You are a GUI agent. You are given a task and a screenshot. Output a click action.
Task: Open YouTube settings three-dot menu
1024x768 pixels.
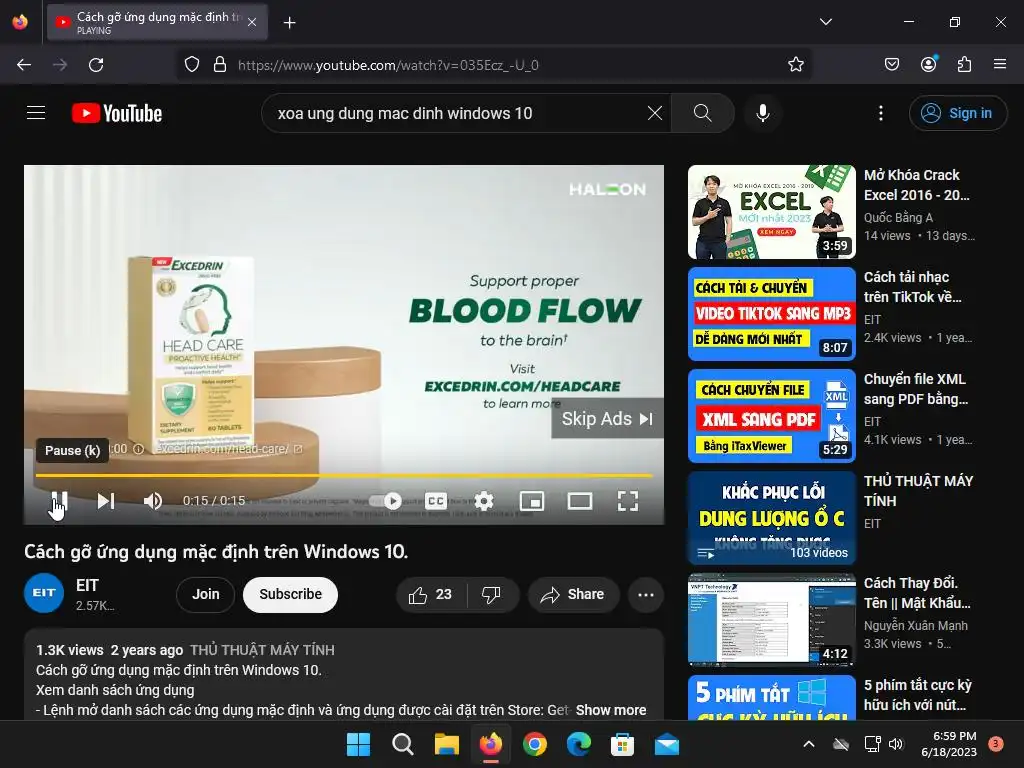[880, 113]
